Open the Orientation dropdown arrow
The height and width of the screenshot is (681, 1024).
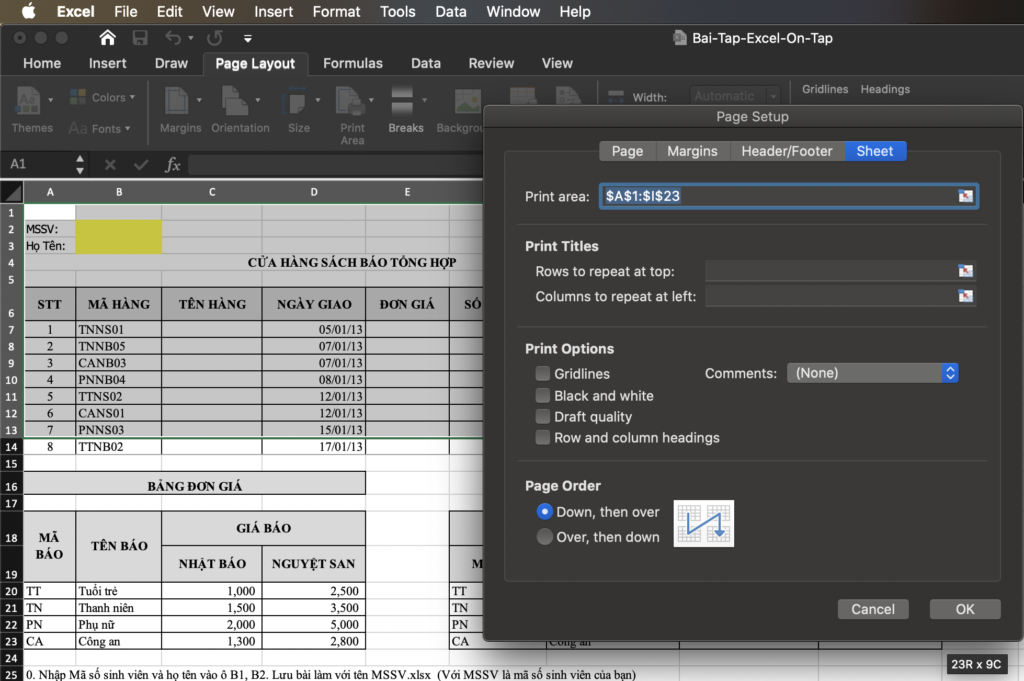coord(257,100)
